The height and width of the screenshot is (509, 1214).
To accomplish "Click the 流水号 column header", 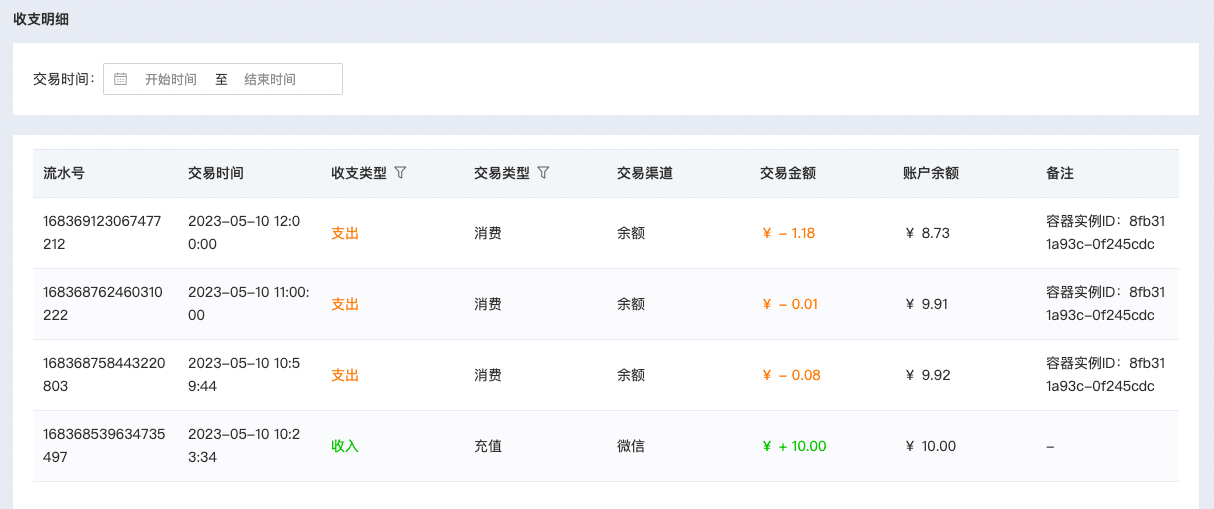I will [64, 173].
